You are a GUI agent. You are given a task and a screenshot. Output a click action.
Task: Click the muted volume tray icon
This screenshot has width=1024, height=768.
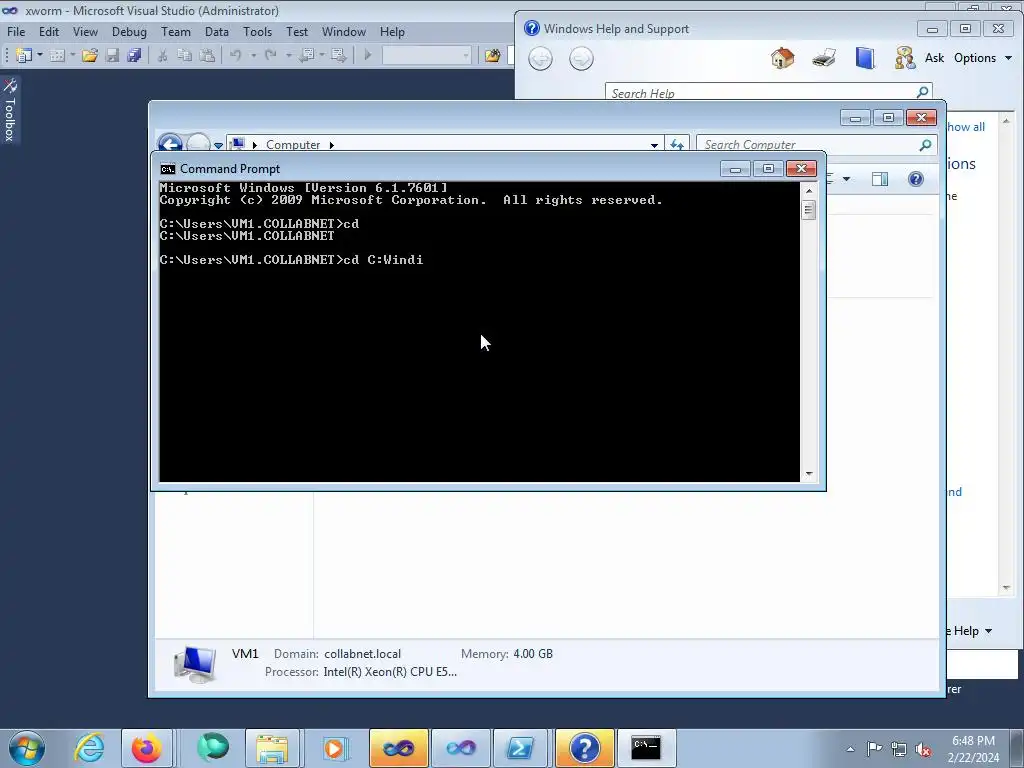coord(923,748)
